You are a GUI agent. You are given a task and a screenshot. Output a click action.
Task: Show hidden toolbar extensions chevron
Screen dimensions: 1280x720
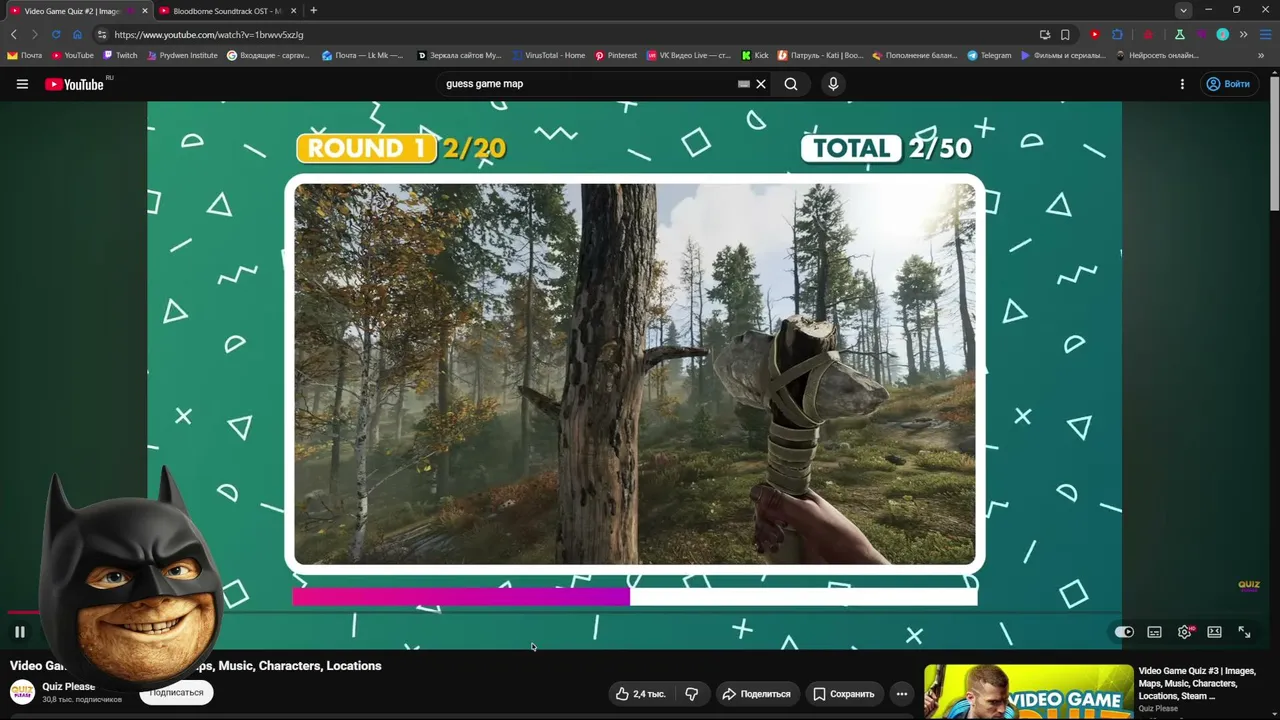tap(1243, 35)
